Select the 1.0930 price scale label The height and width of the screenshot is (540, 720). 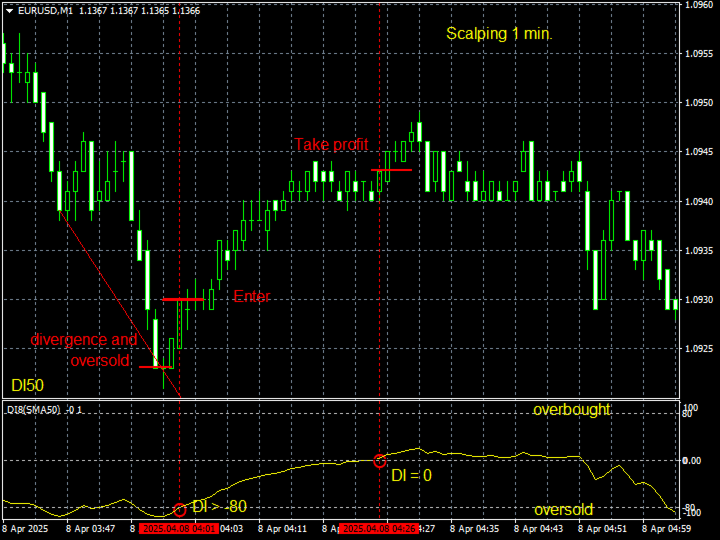[x=699, y=300]
